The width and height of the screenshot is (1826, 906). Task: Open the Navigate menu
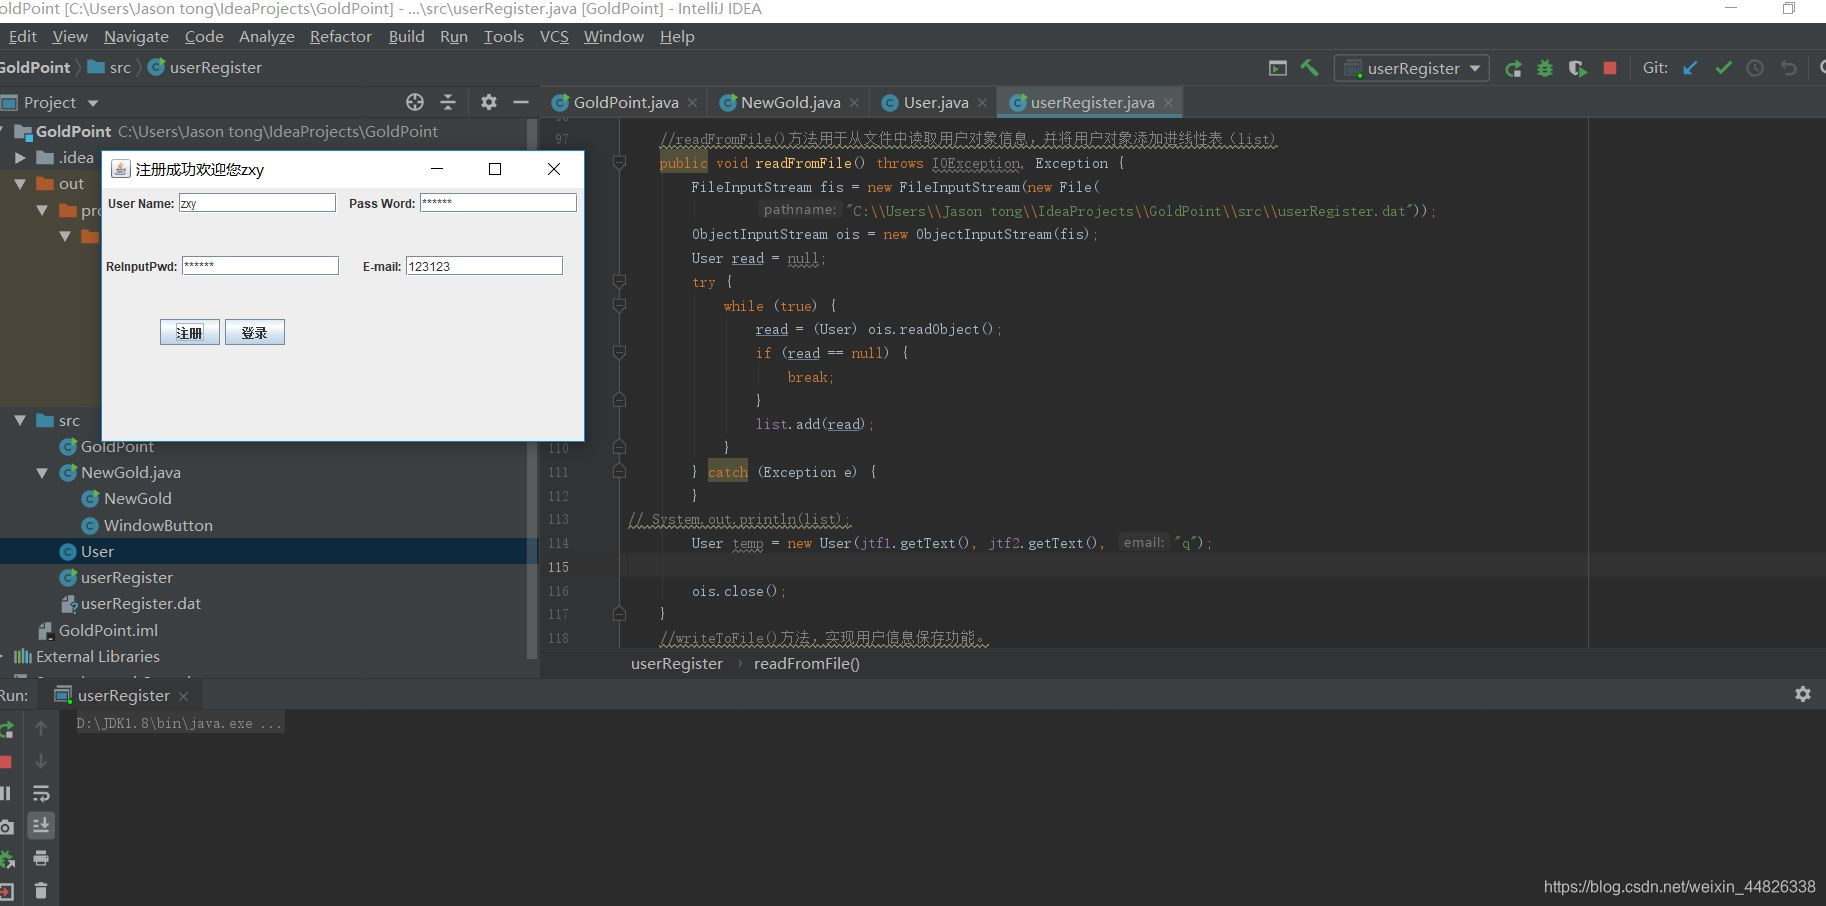point(136,36)
